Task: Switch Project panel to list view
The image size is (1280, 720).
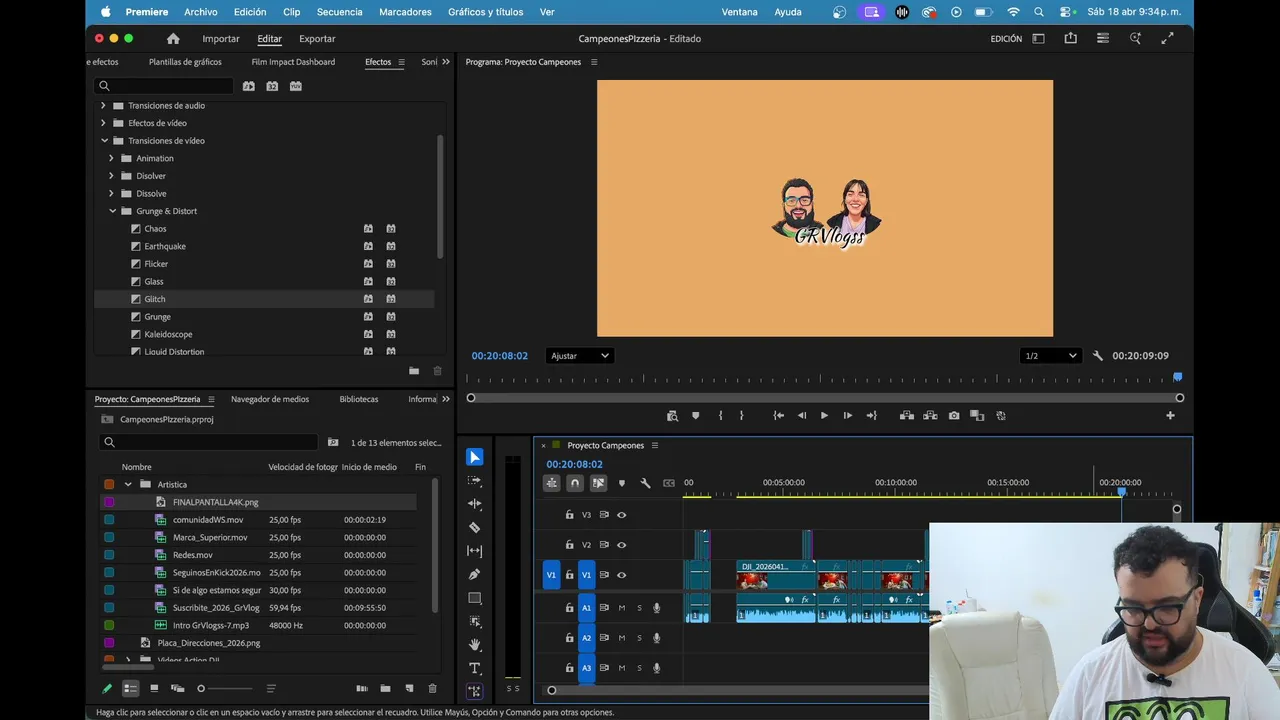Action: [130, 688]
